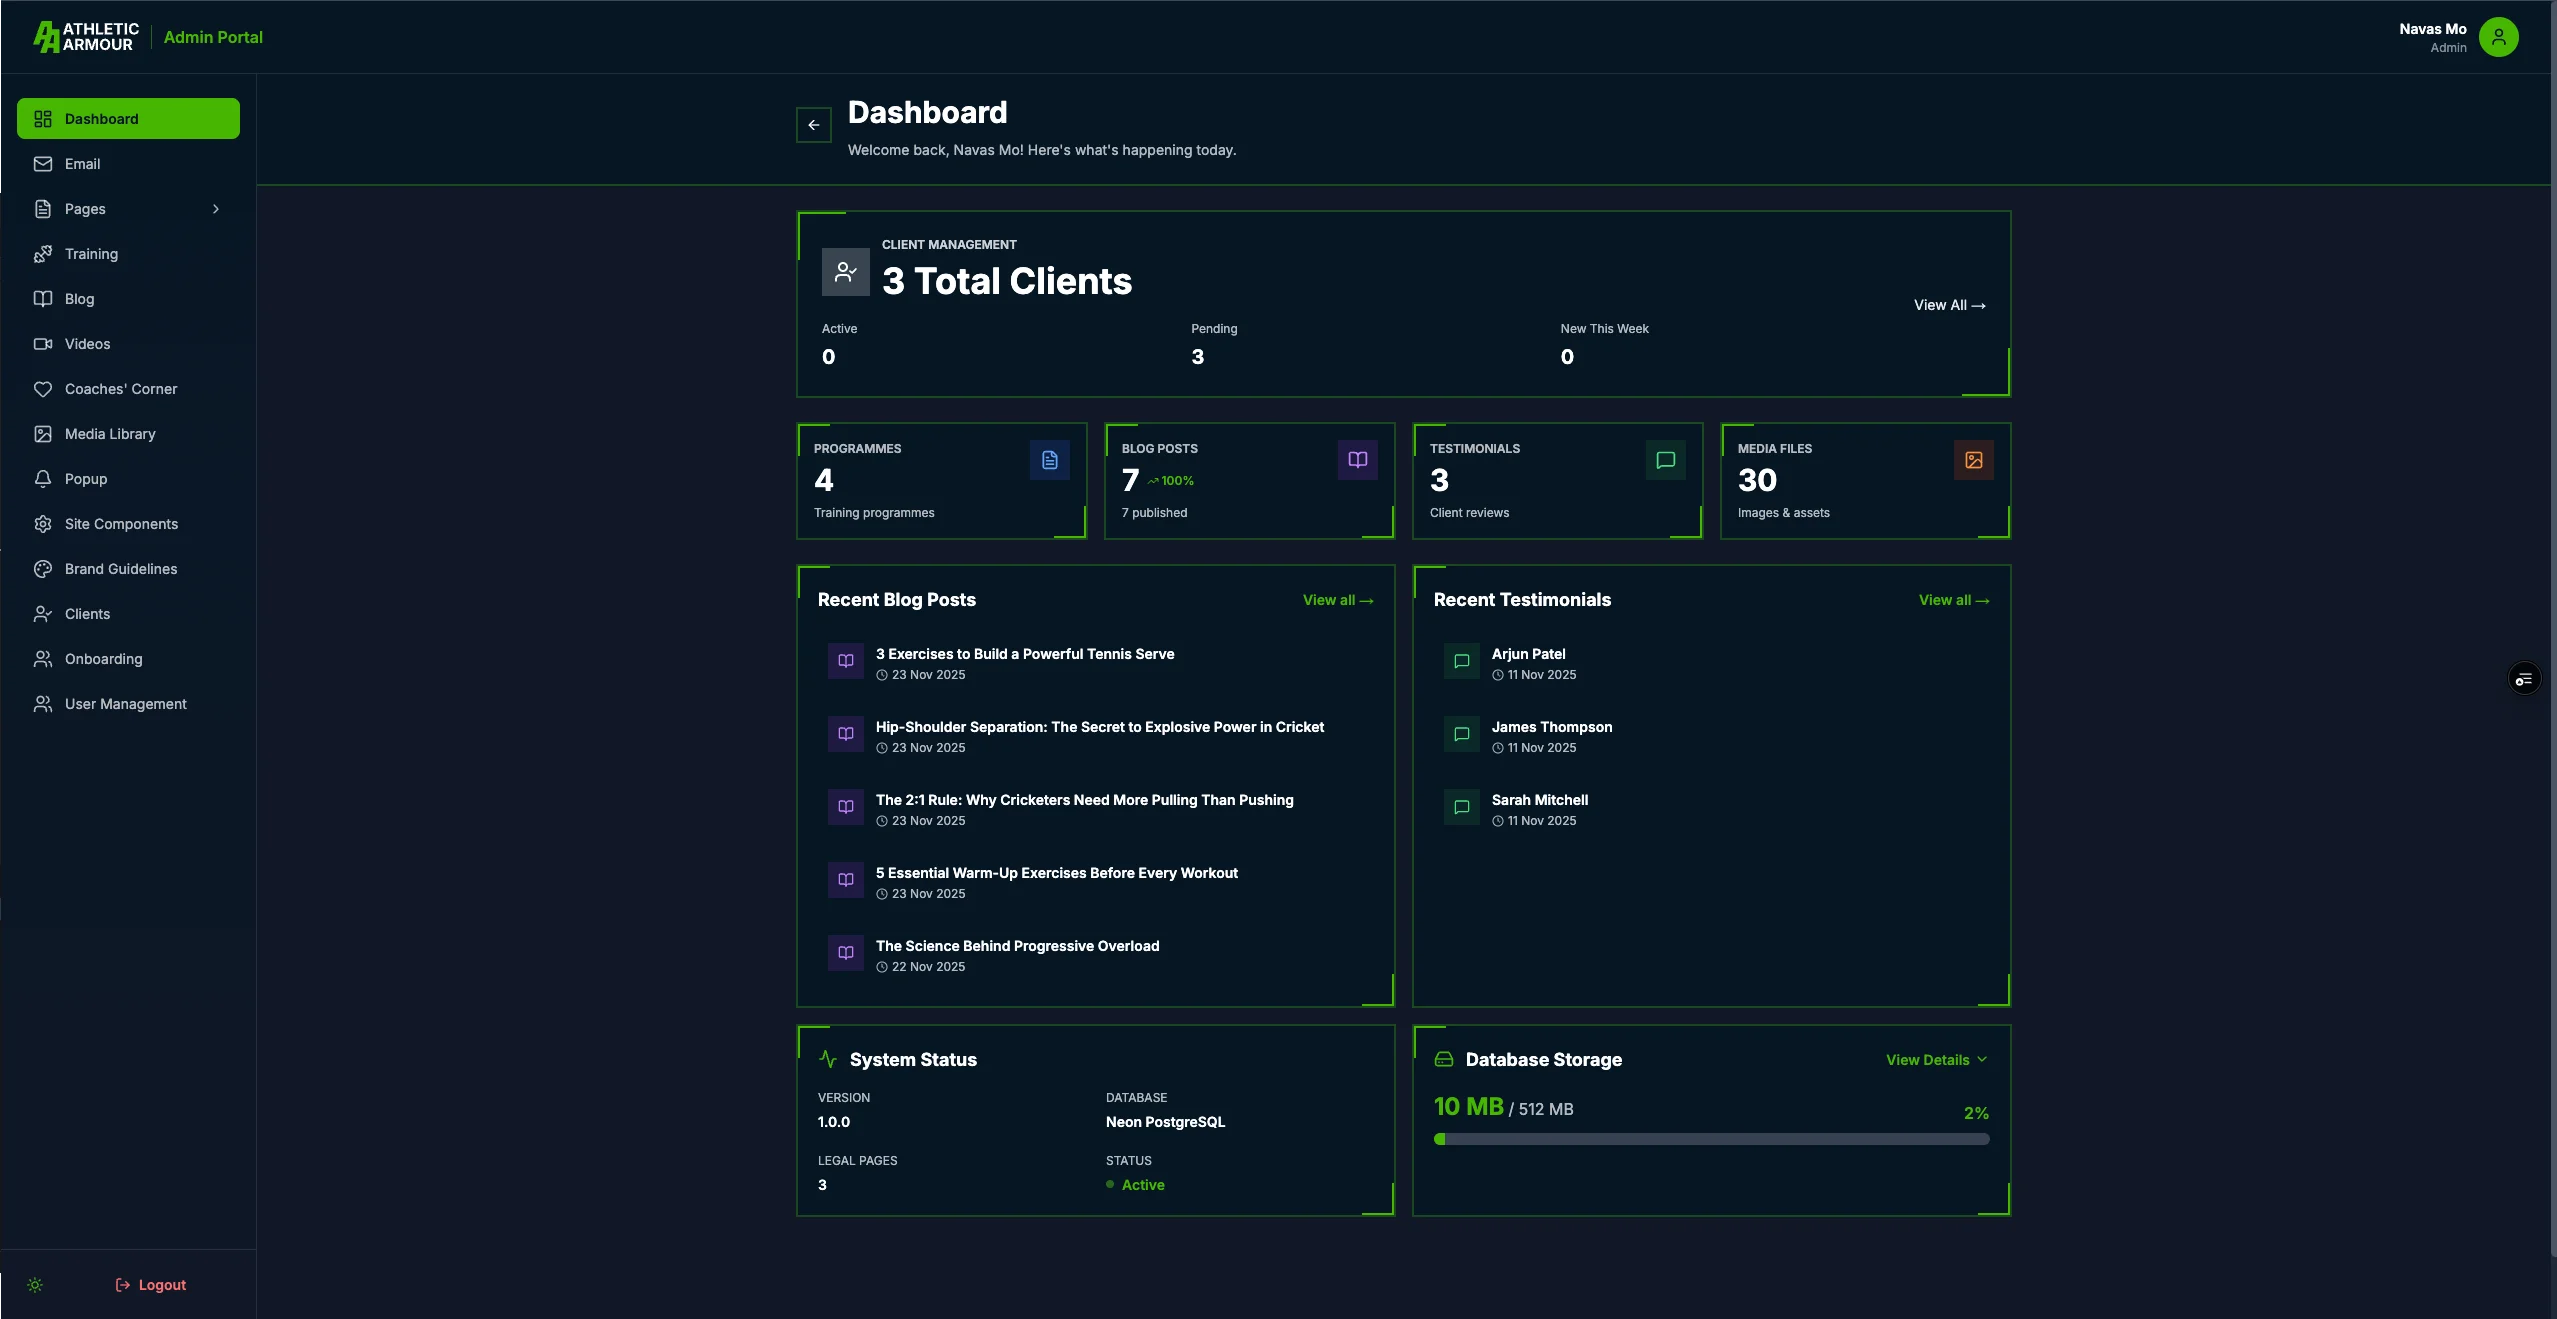Click the Testimonials speech bubble icon
Viewport: 2557px width, 1319px height.
[1665, 460]
